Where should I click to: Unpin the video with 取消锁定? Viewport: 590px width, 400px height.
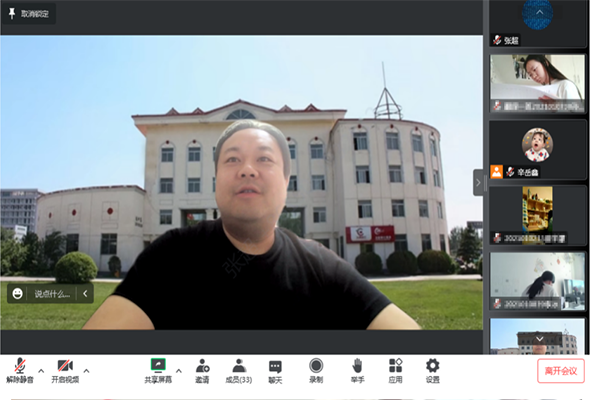29,14
